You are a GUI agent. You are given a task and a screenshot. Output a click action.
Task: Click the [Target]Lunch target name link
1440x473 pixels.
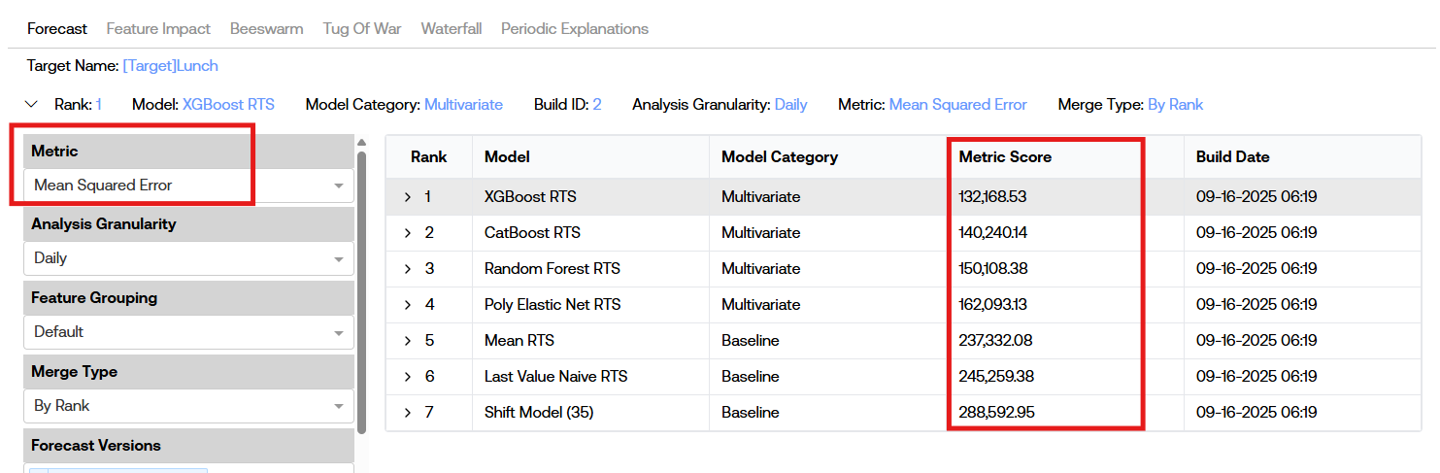point(170,66)
